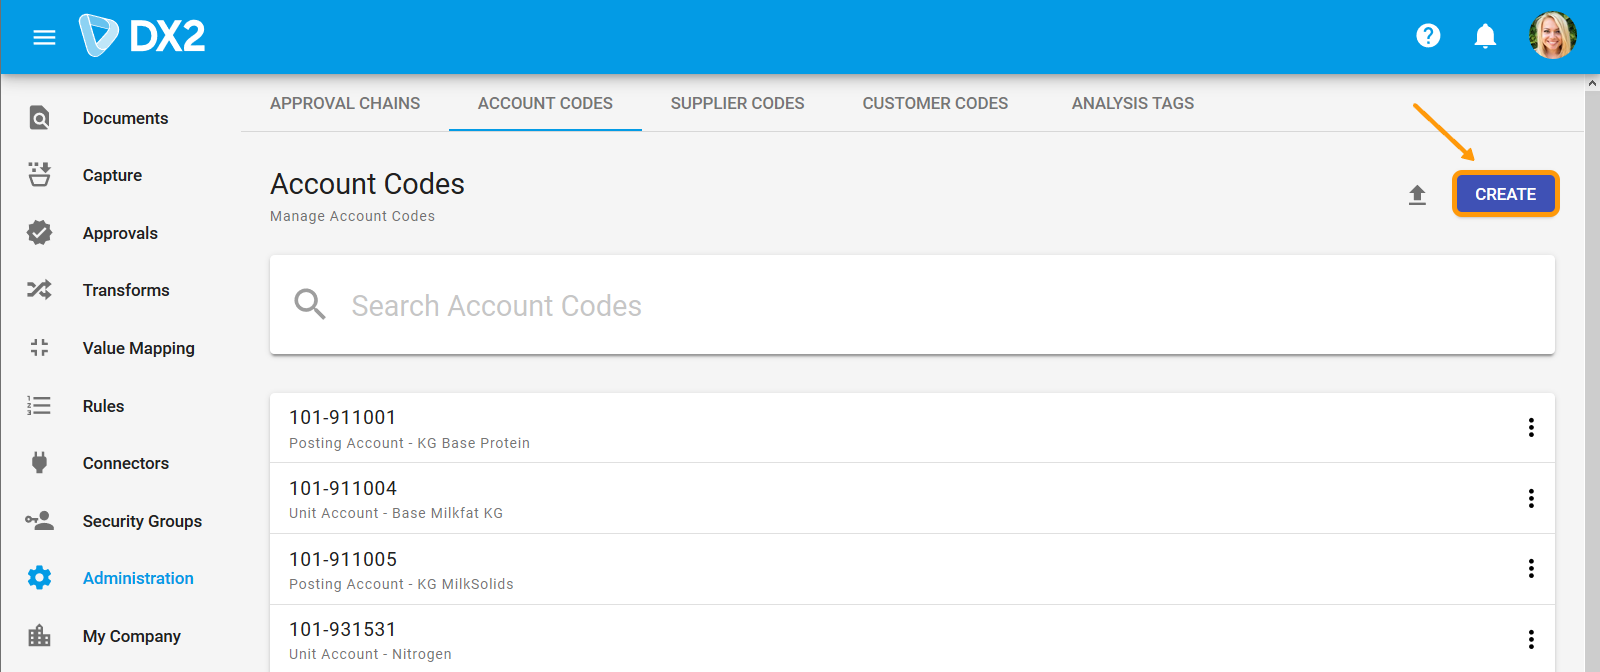Image resolution: width=1600 pixels, height=672 pixels.
Task: Go to Customer Codes tab
Action: coord(935,103)
